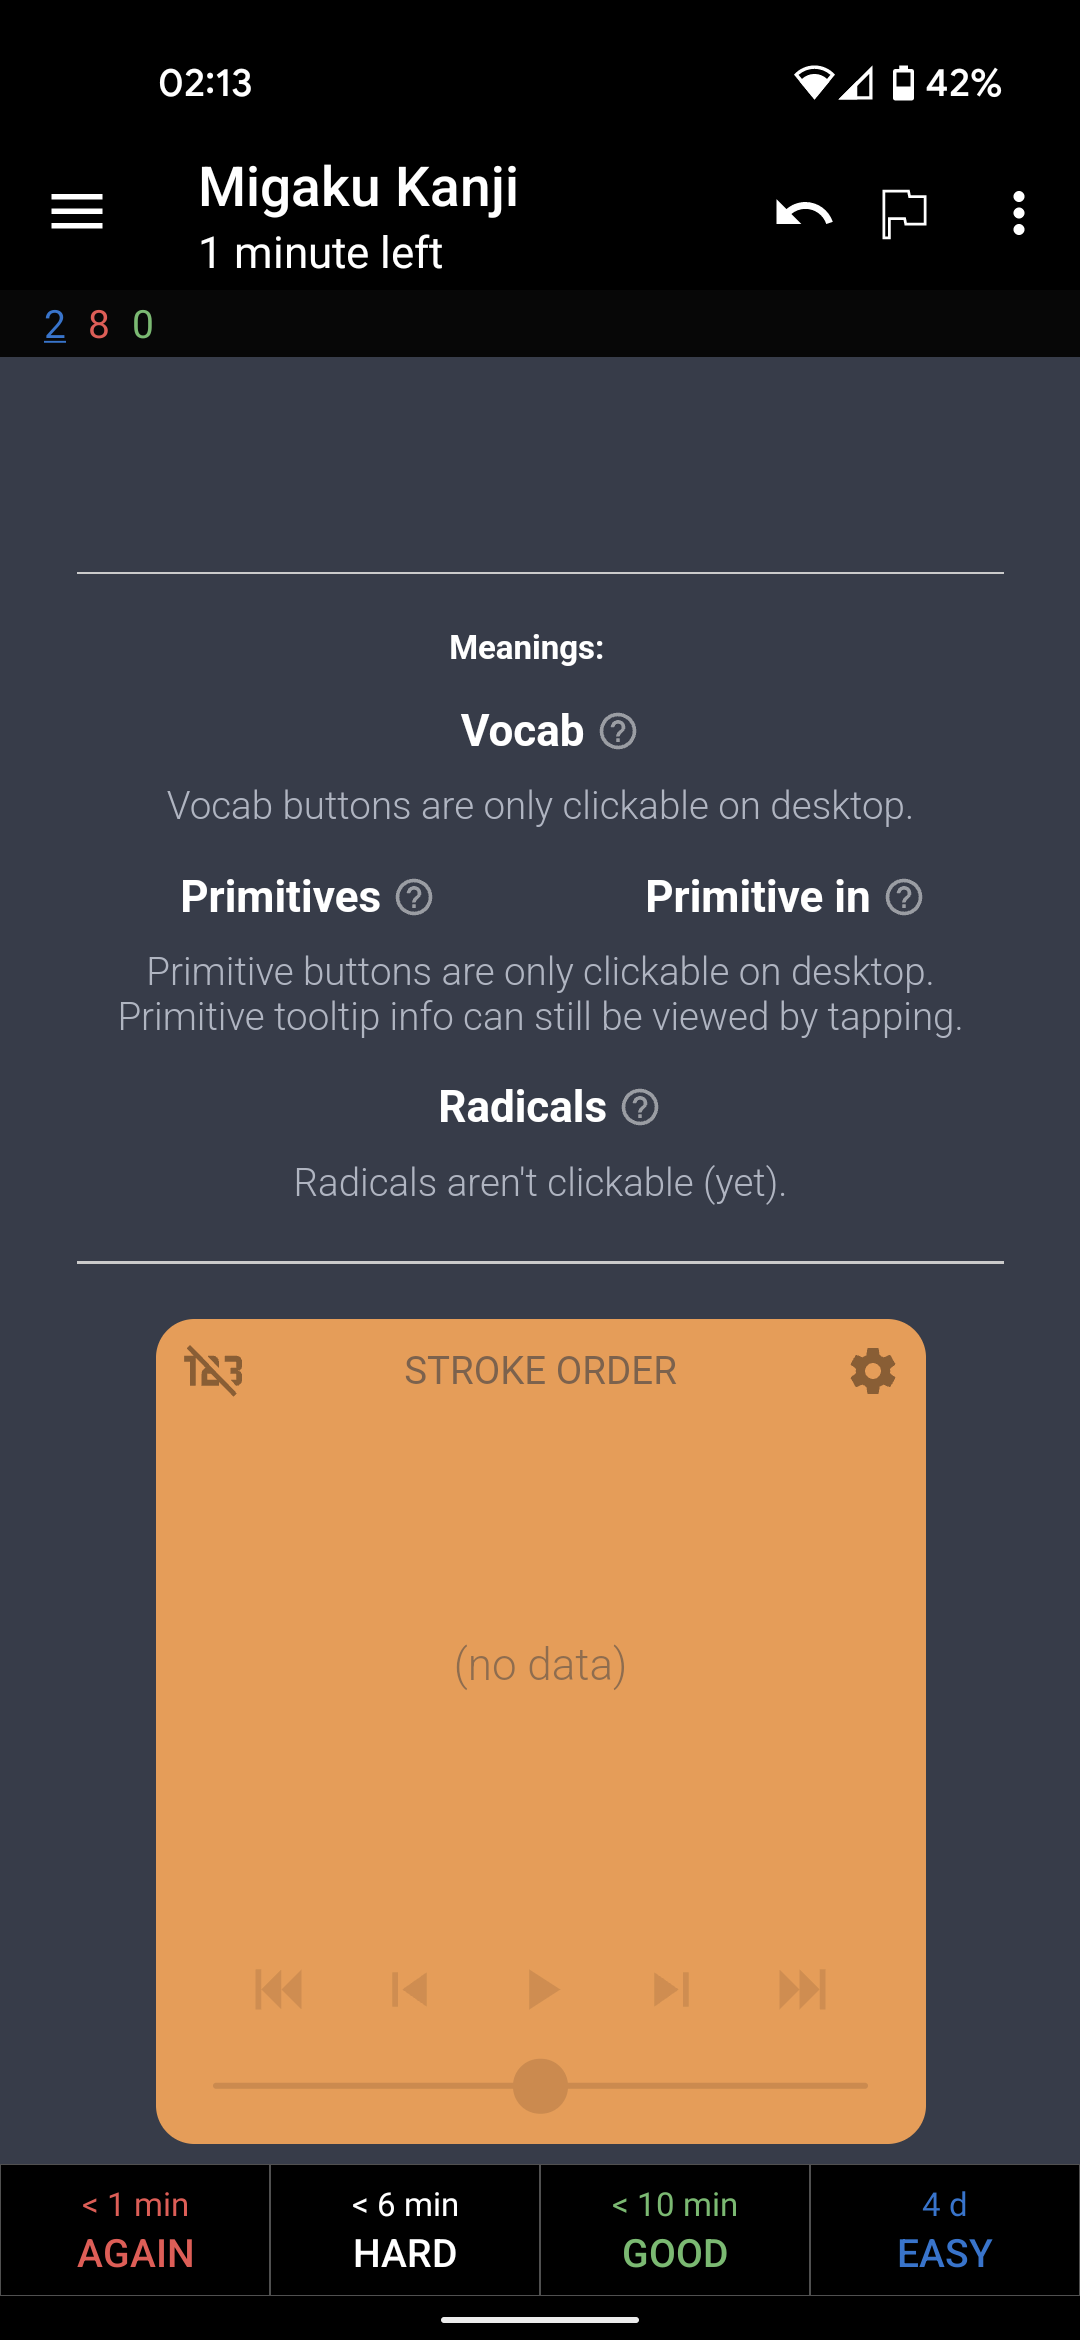
Task: Open the navigation drawer menu
Action: tap(76, 211)
